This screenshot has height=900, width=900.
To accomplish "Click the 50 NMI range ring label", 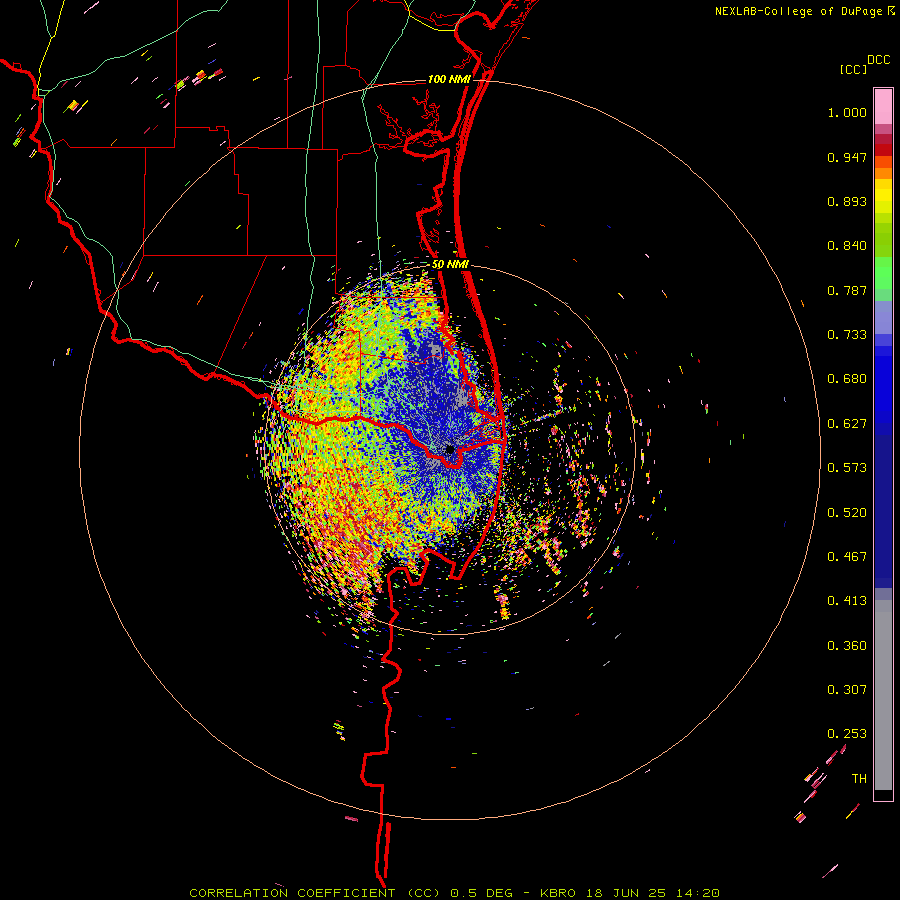I will coord(450,265).
